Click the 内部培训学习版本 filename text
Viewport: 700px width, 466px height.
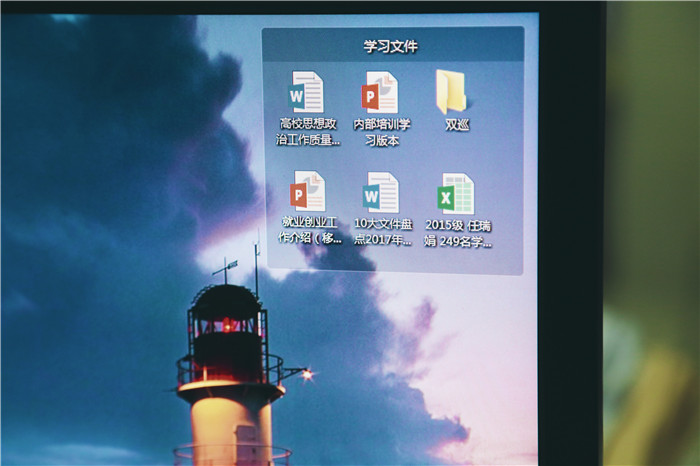[x=382, y=133]
